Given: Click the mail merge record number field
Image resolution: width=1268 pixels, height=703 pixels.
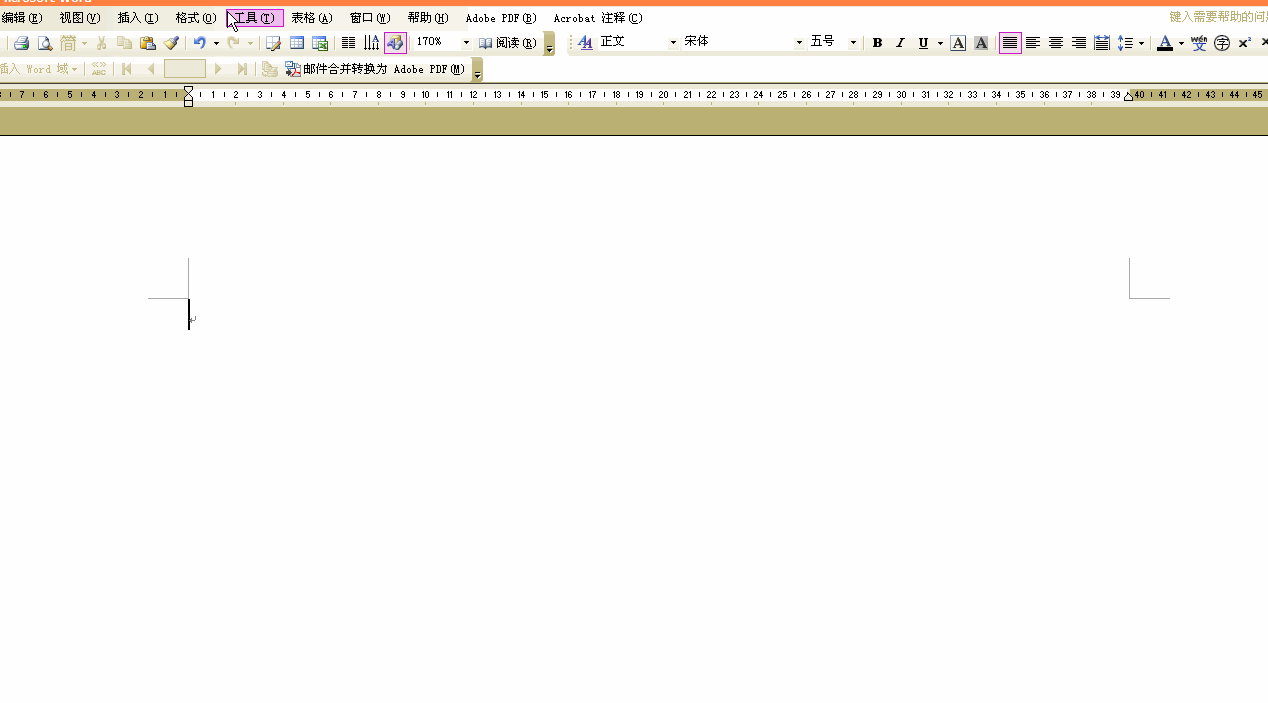Looking at the screenshot, I should point(184,69).
